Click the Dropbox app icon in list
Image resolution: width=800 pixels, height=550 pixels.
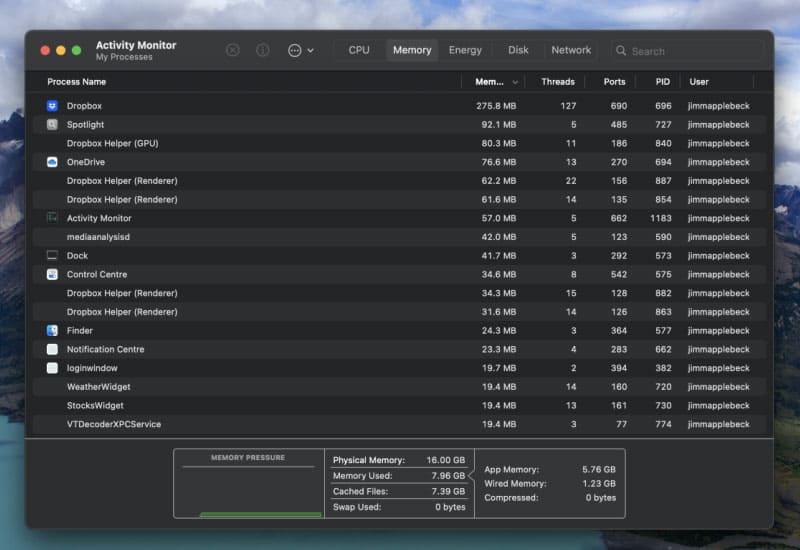(52, 106)
